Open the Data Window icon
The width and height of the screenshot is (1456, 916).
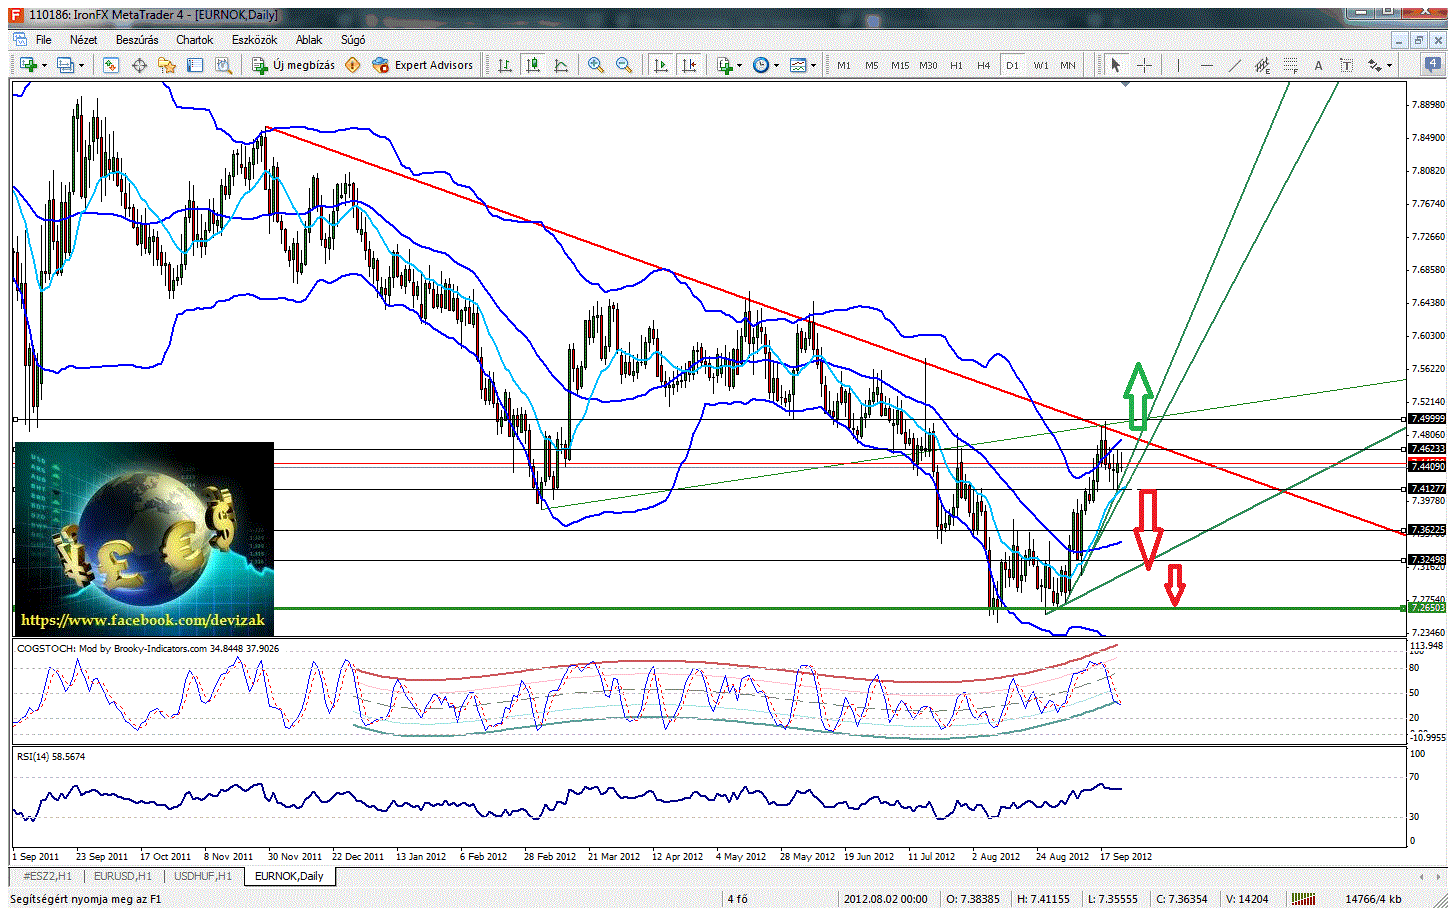pyautogui.click(x=139, y=65)
